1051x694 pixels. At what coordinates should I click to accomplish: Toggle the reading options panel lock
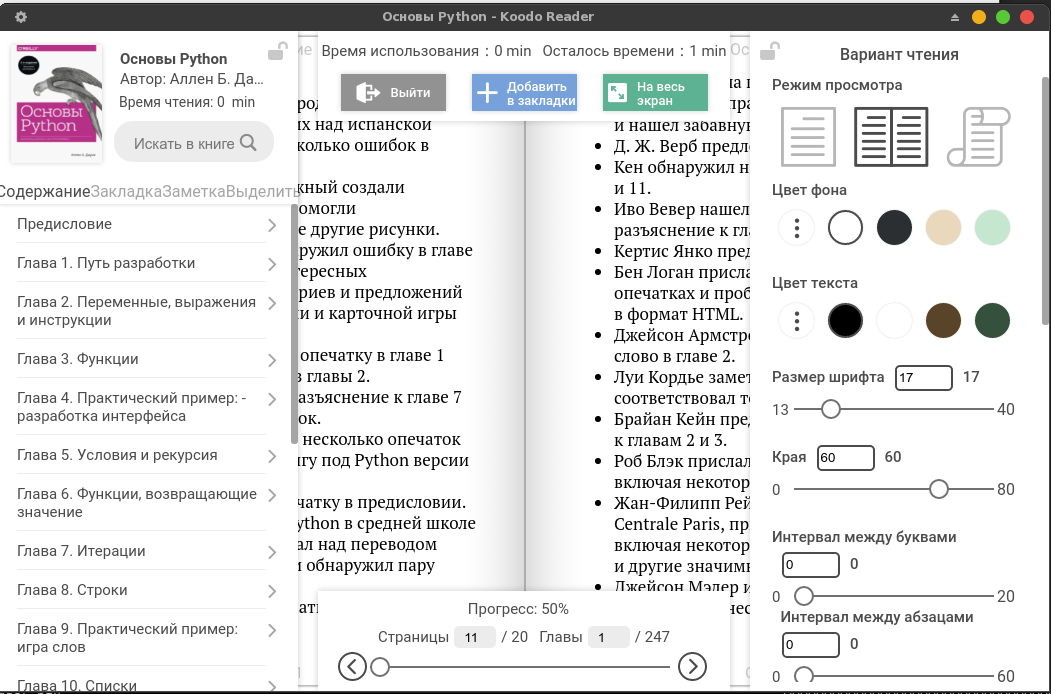tap(769, 51)
